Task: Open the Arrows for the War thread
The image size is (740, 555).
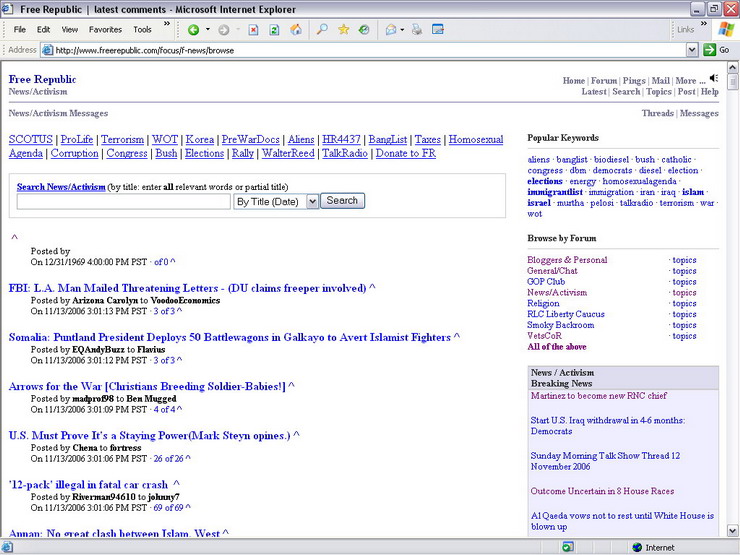Action: coord(147,386)
